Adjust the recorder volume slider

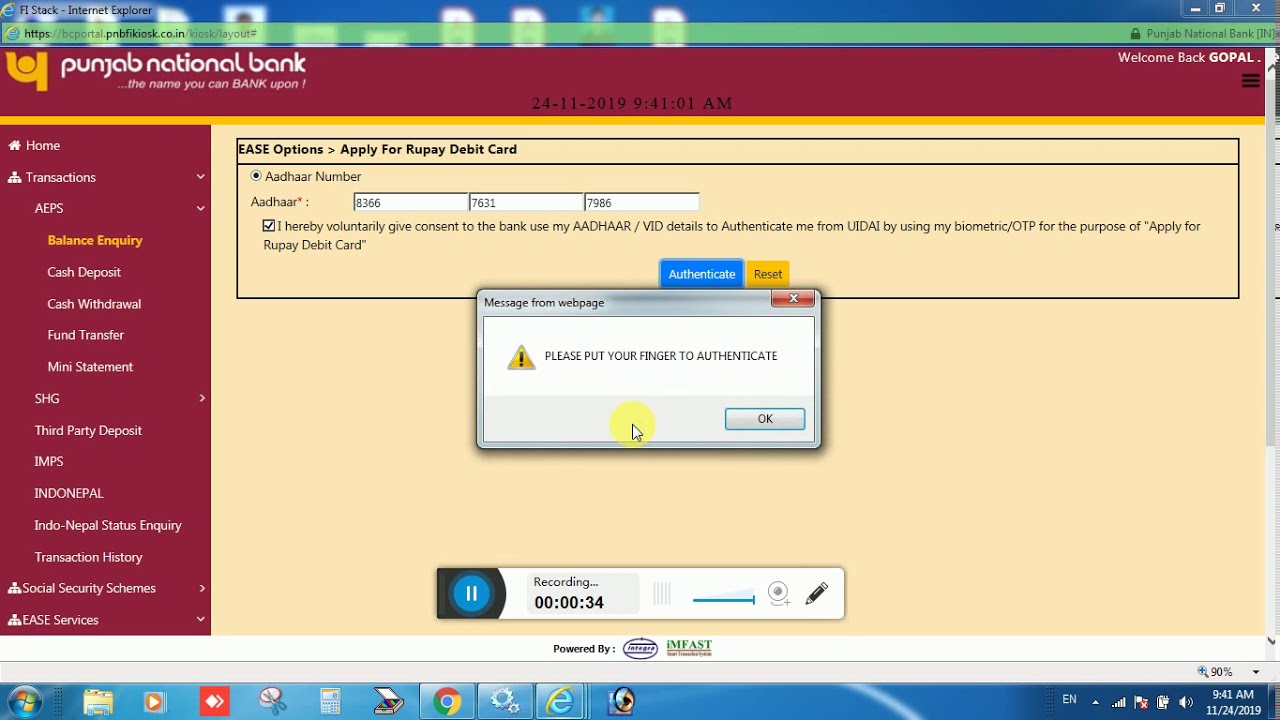pyautogui.click(x=723, y=600)
